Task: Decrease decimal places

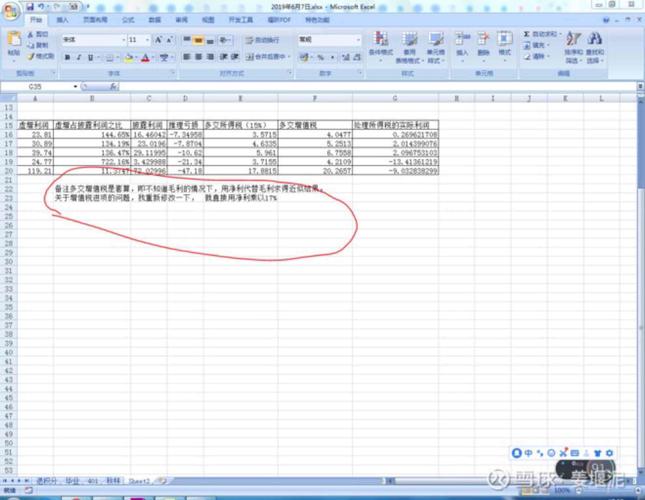Action: pos(357,58)
